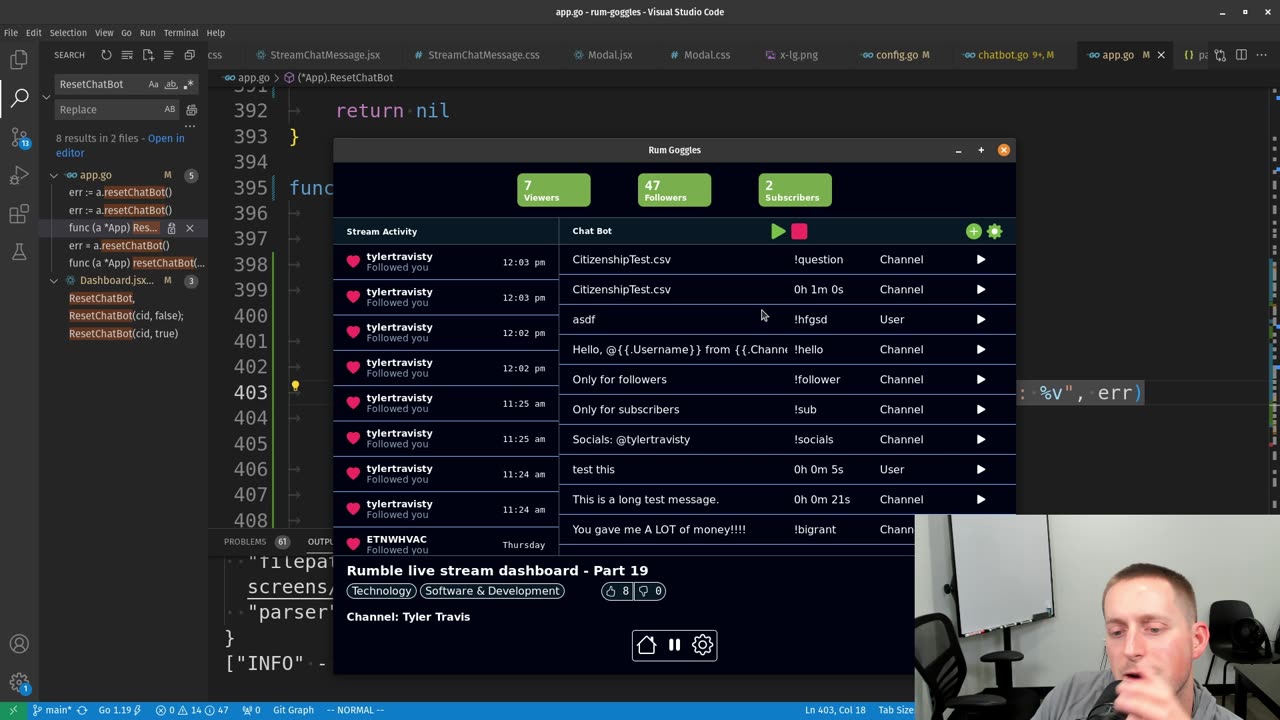Open the Manage gear in activity bar

(x=19, y=683)
